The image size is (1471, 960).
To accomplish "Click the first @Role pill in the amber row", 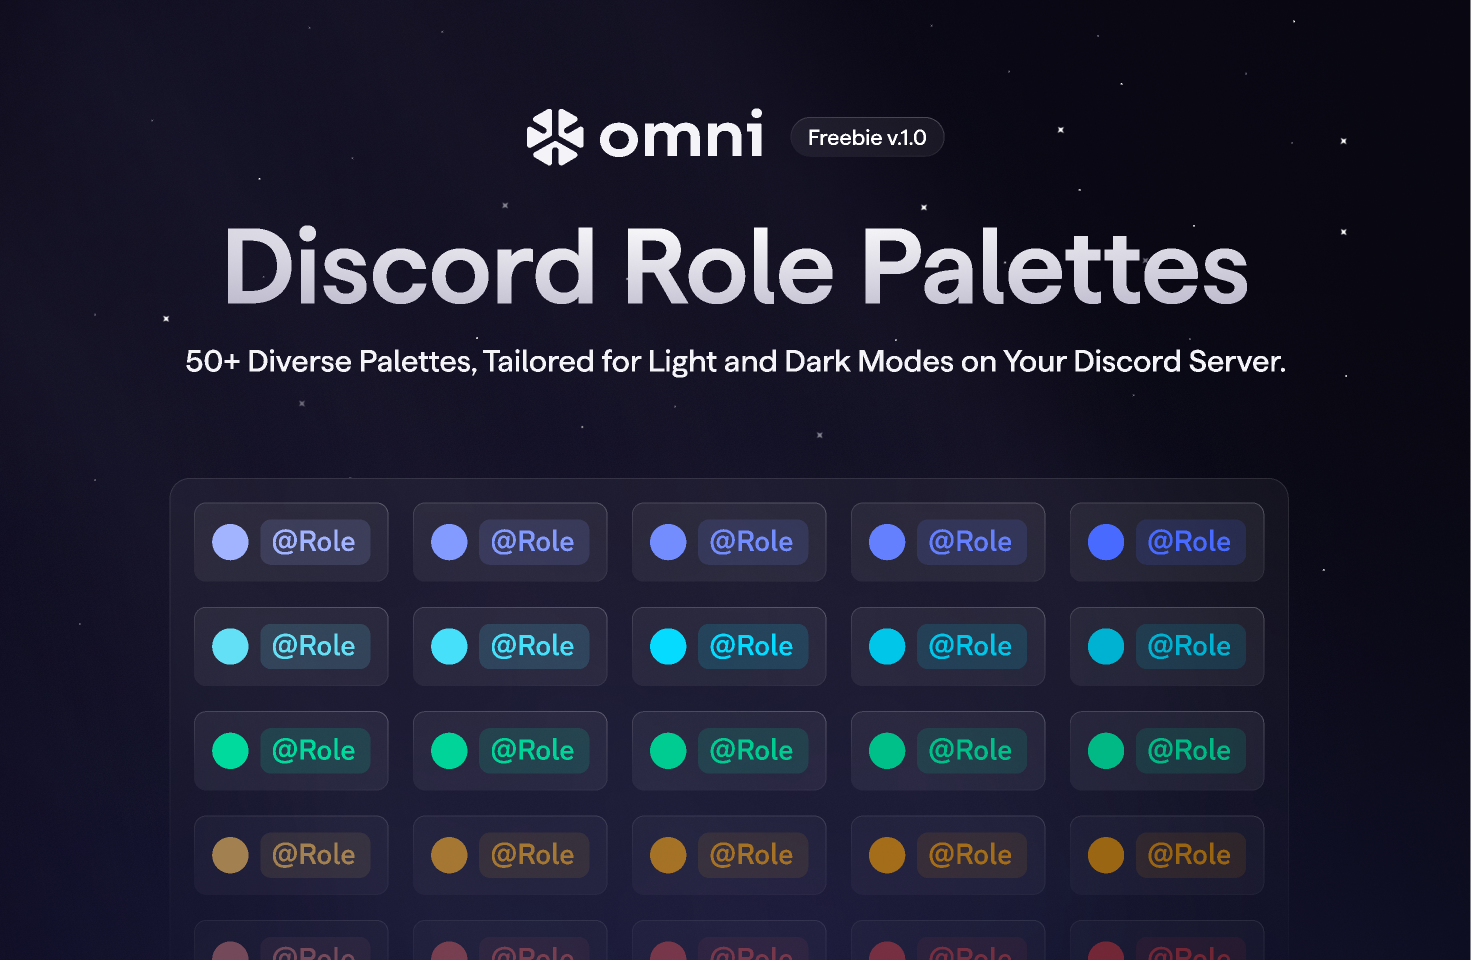I will [x=315, y=855].
